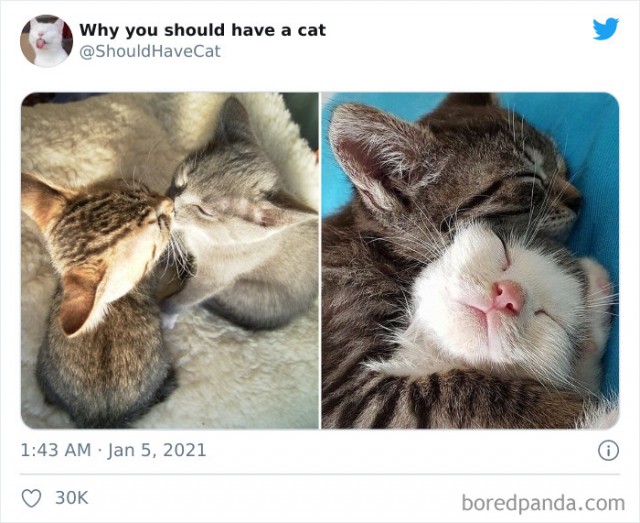
Task: View the 30K likes count
Action: pyautogui.click(x=72, y=498)
